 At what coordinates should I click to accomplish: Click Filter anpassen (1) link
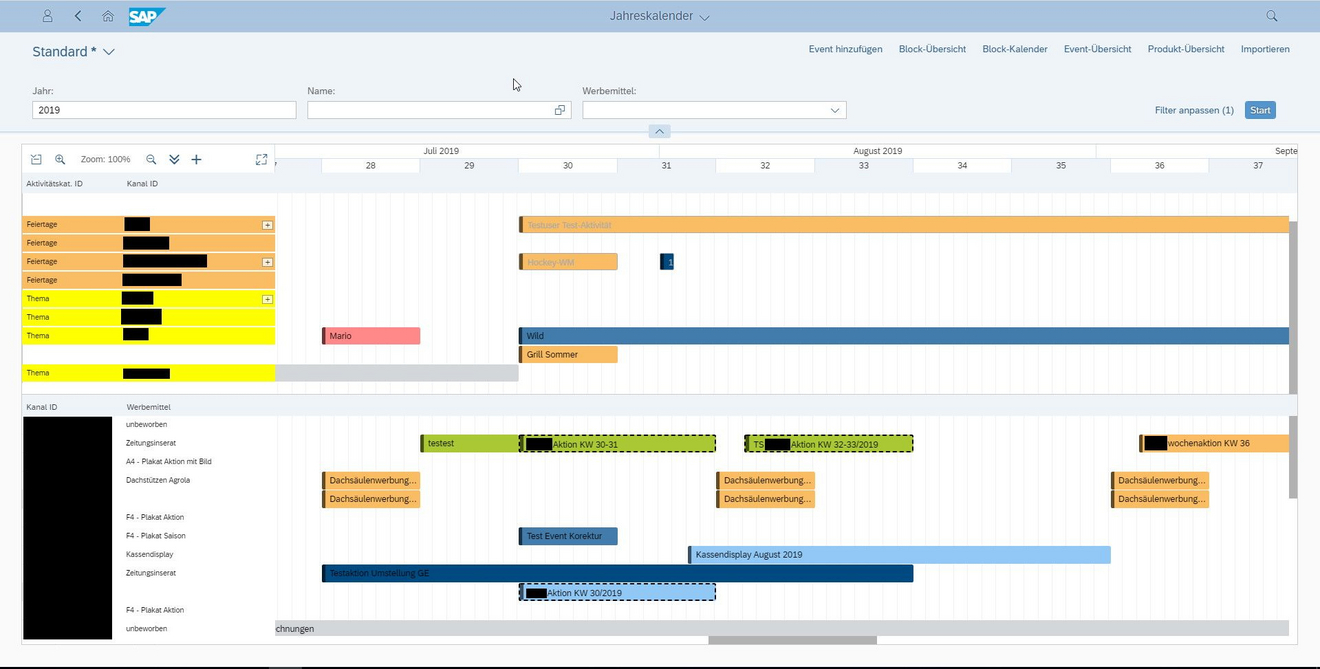(1194, 110)
